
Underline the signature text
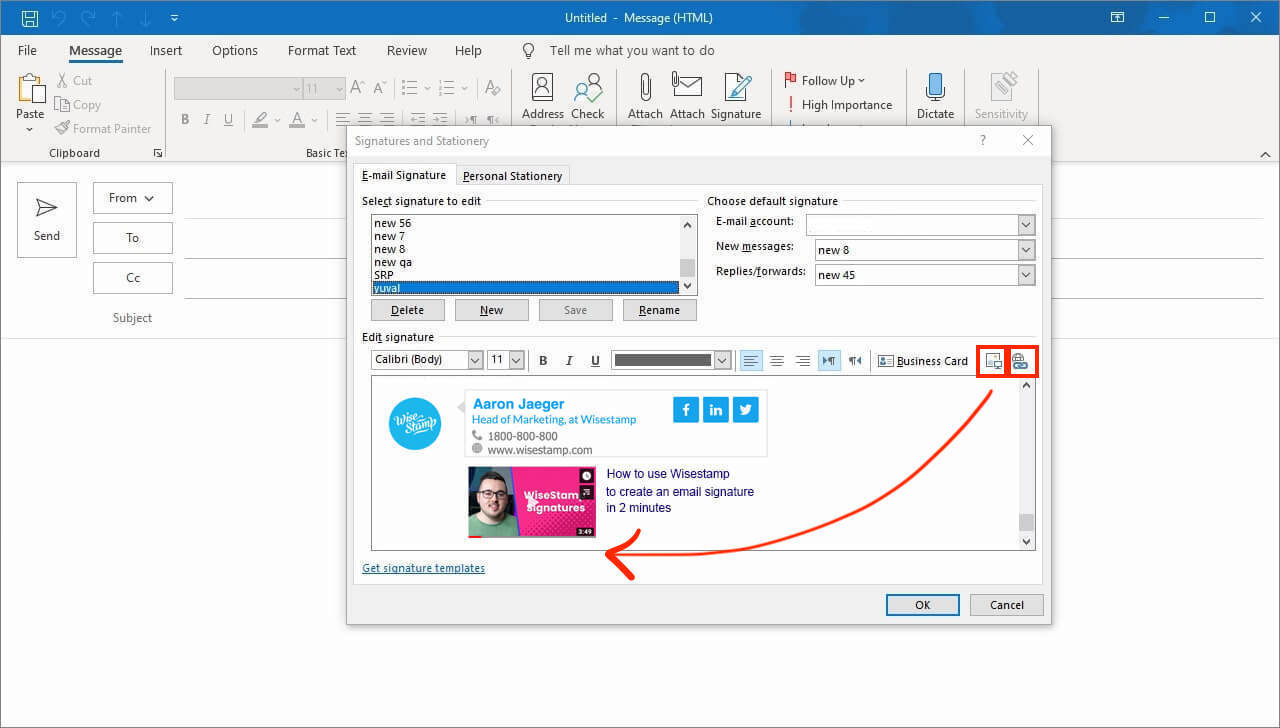click(595, 360)
